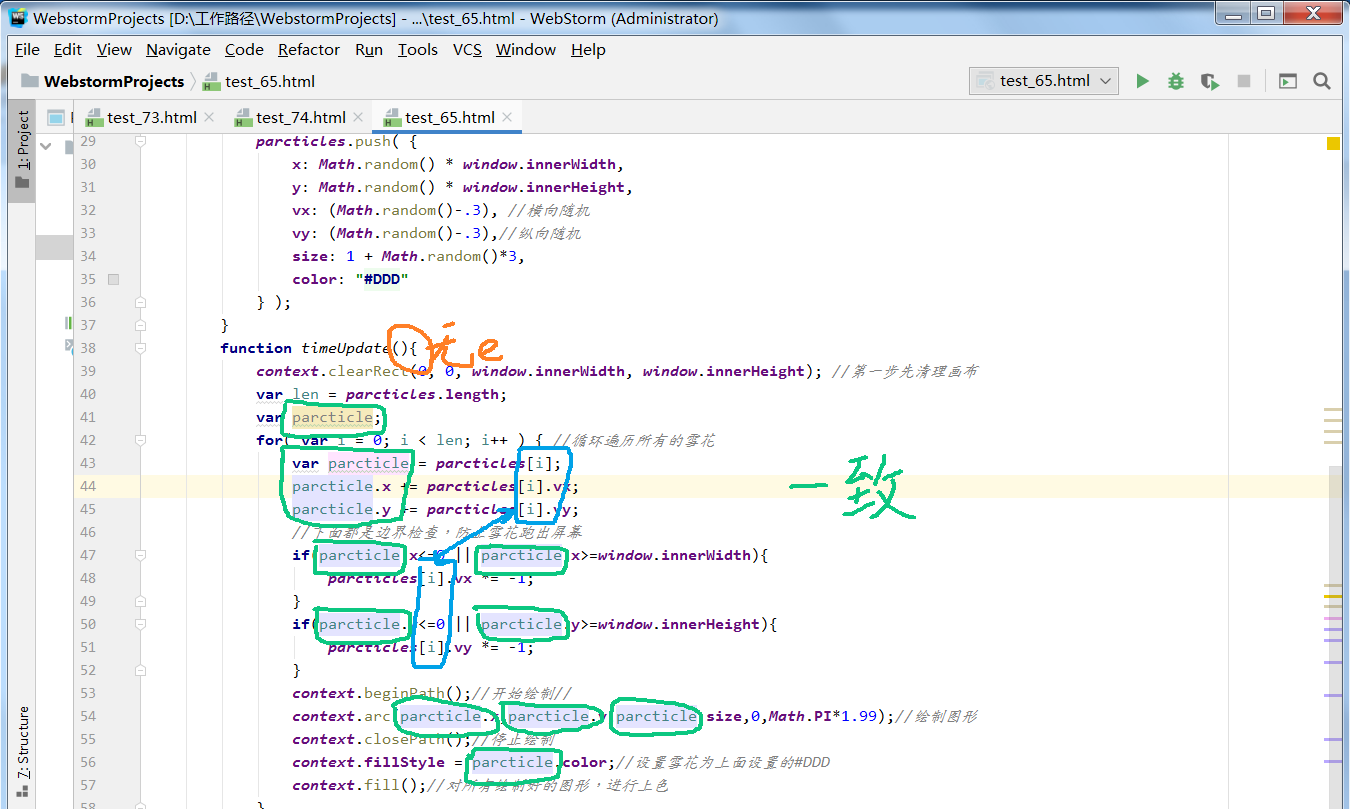Close the test_74.html tab
The image size is (1350, 809).
[x=358, y=117]
